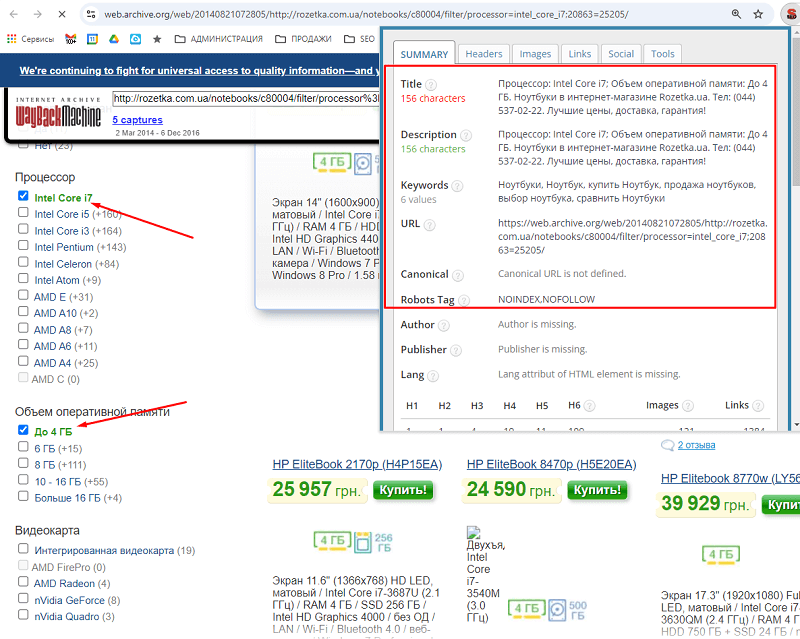
Task: Check the Интегрированная видеокарта filter
Action: point(23,548)
